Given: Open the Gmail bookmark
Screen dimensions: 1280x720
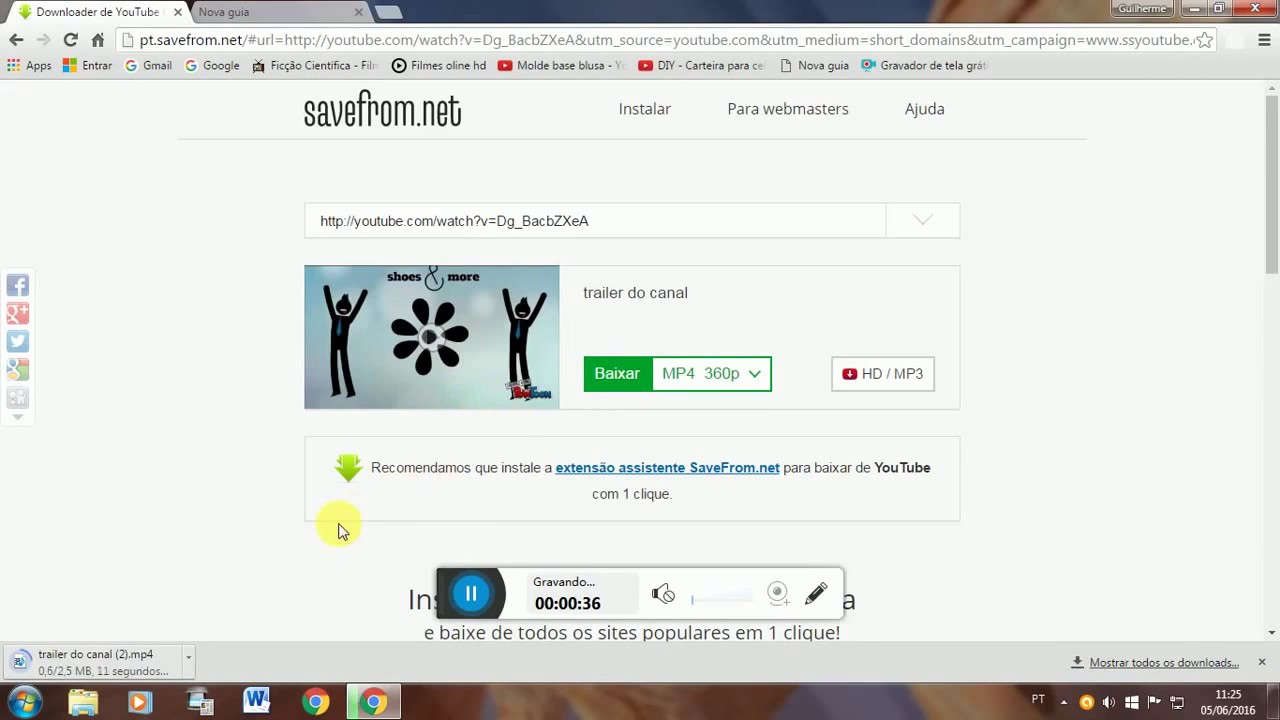Looking at the screenshot, I should 148,66.
